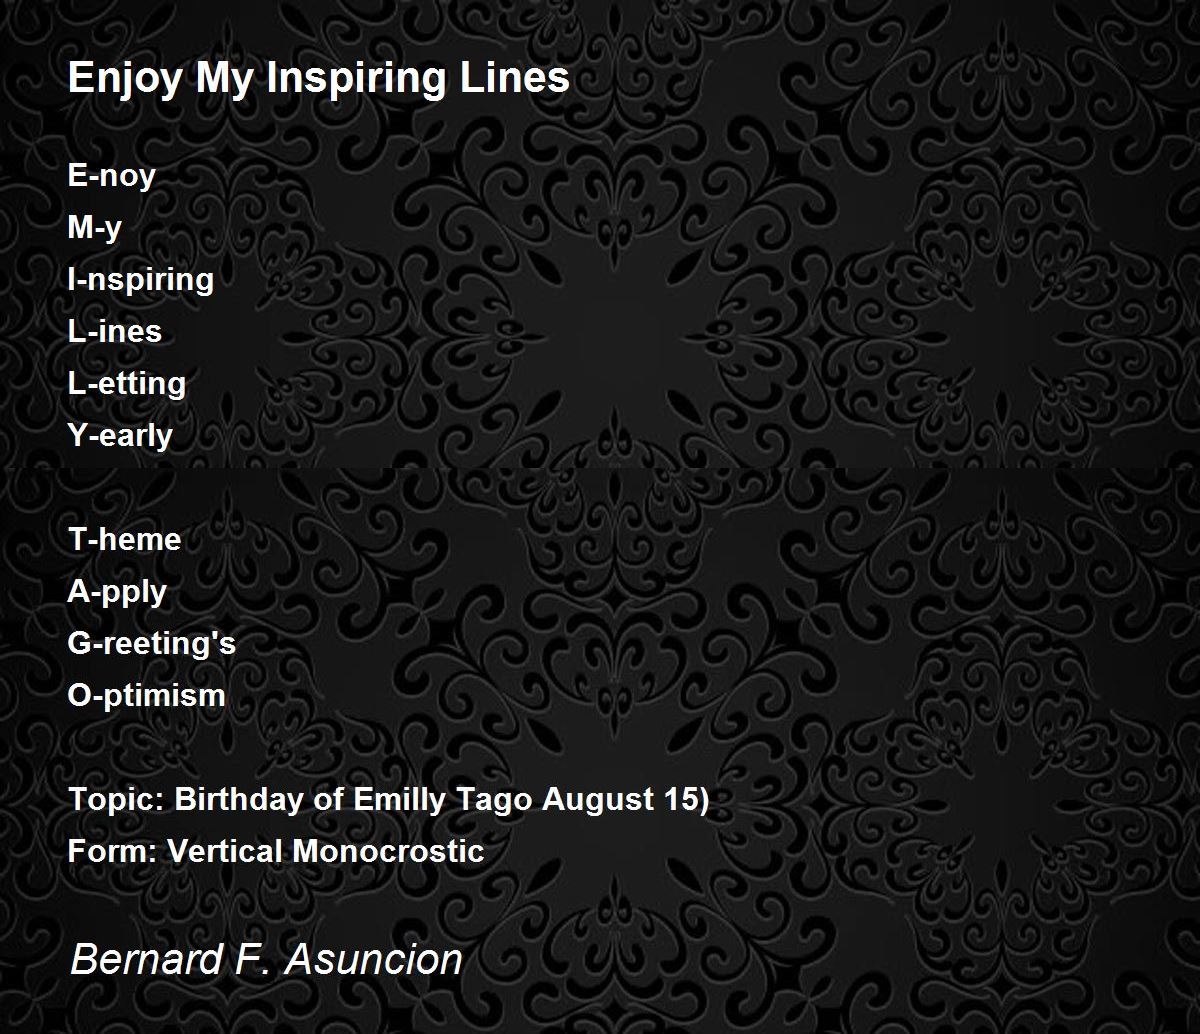The width and height of the screenshot is (1200, 1034).
Task: Select the Y-early line
Action: click(x=120, y=436)
